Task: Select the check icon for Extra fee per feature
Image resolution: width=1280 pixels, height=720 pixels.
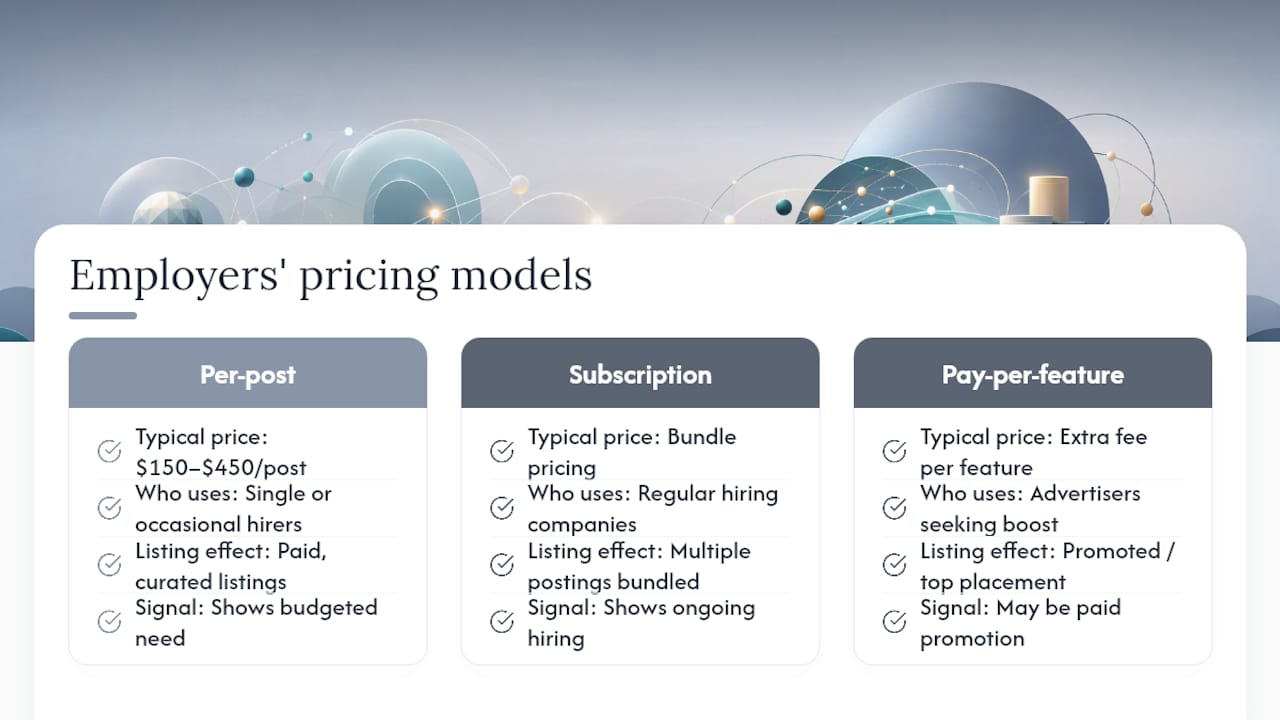Action: coord(895,452)
